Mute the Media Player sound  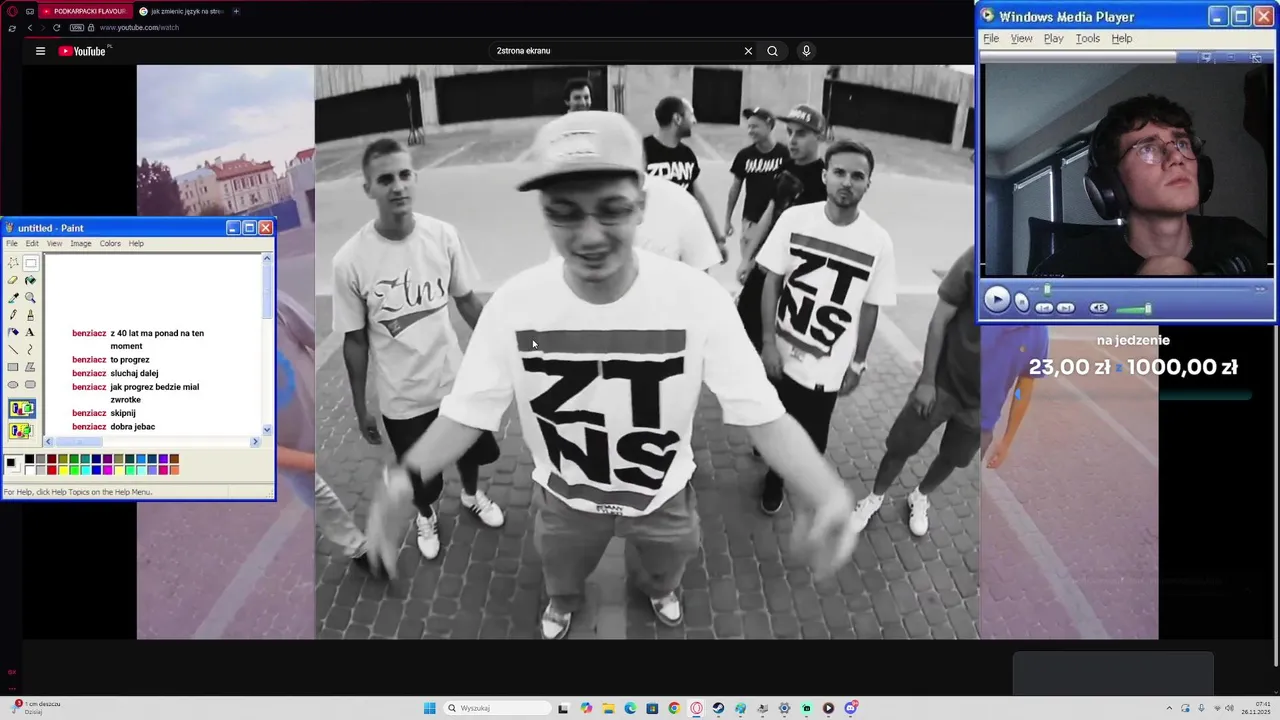[x=1099, y=308]
